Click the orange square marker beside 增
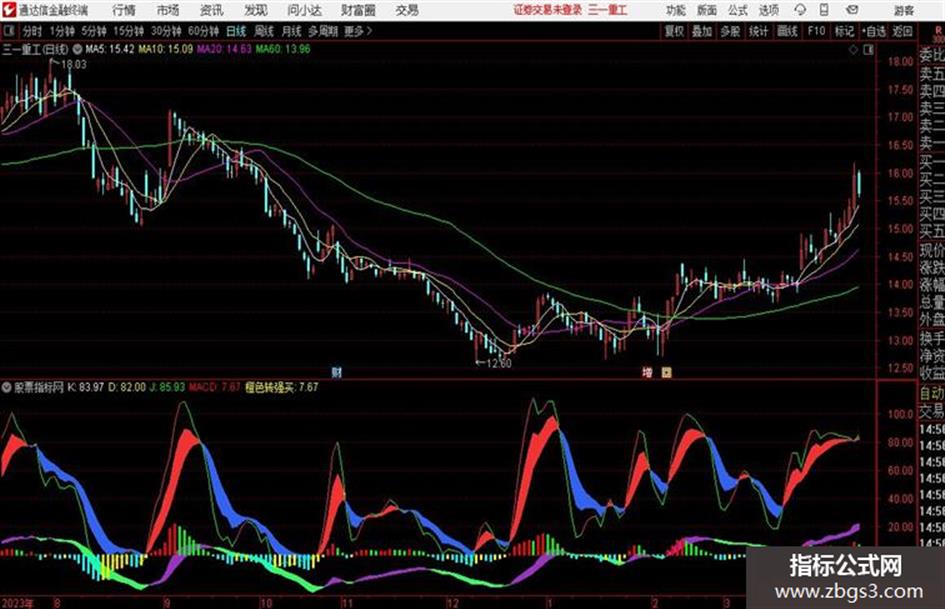Image resolution: width=945 pixels, height=609 pixels. tap(666, 373)
